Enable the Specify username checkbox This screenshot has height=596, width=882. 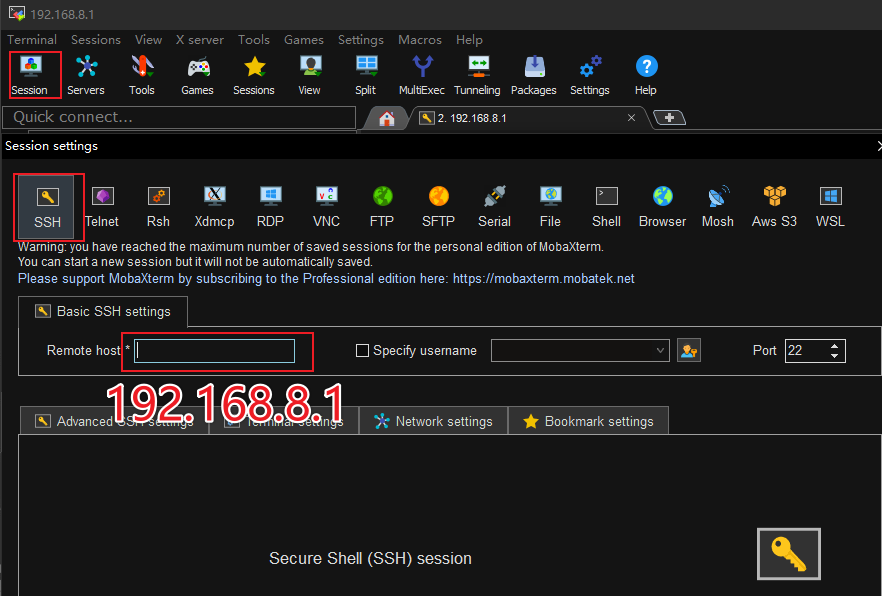[363, 351]
